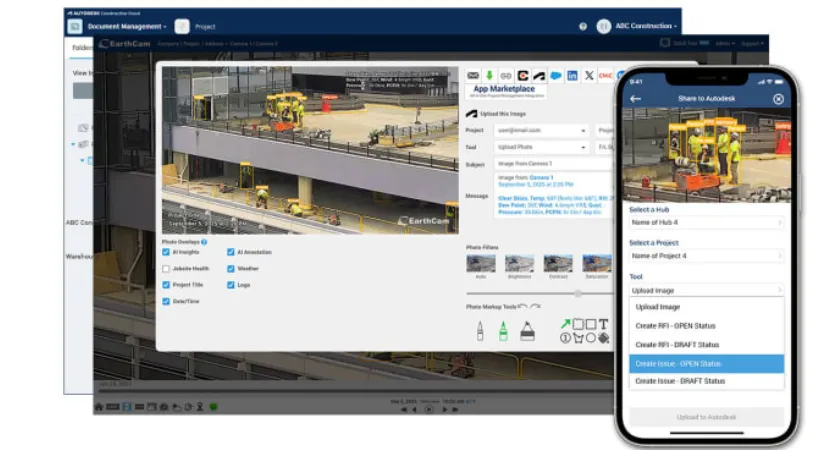The height and width of the screenshot is (450, 840).
Task: Open the ABC Construction account dropdown
Action: pos(646,26)
